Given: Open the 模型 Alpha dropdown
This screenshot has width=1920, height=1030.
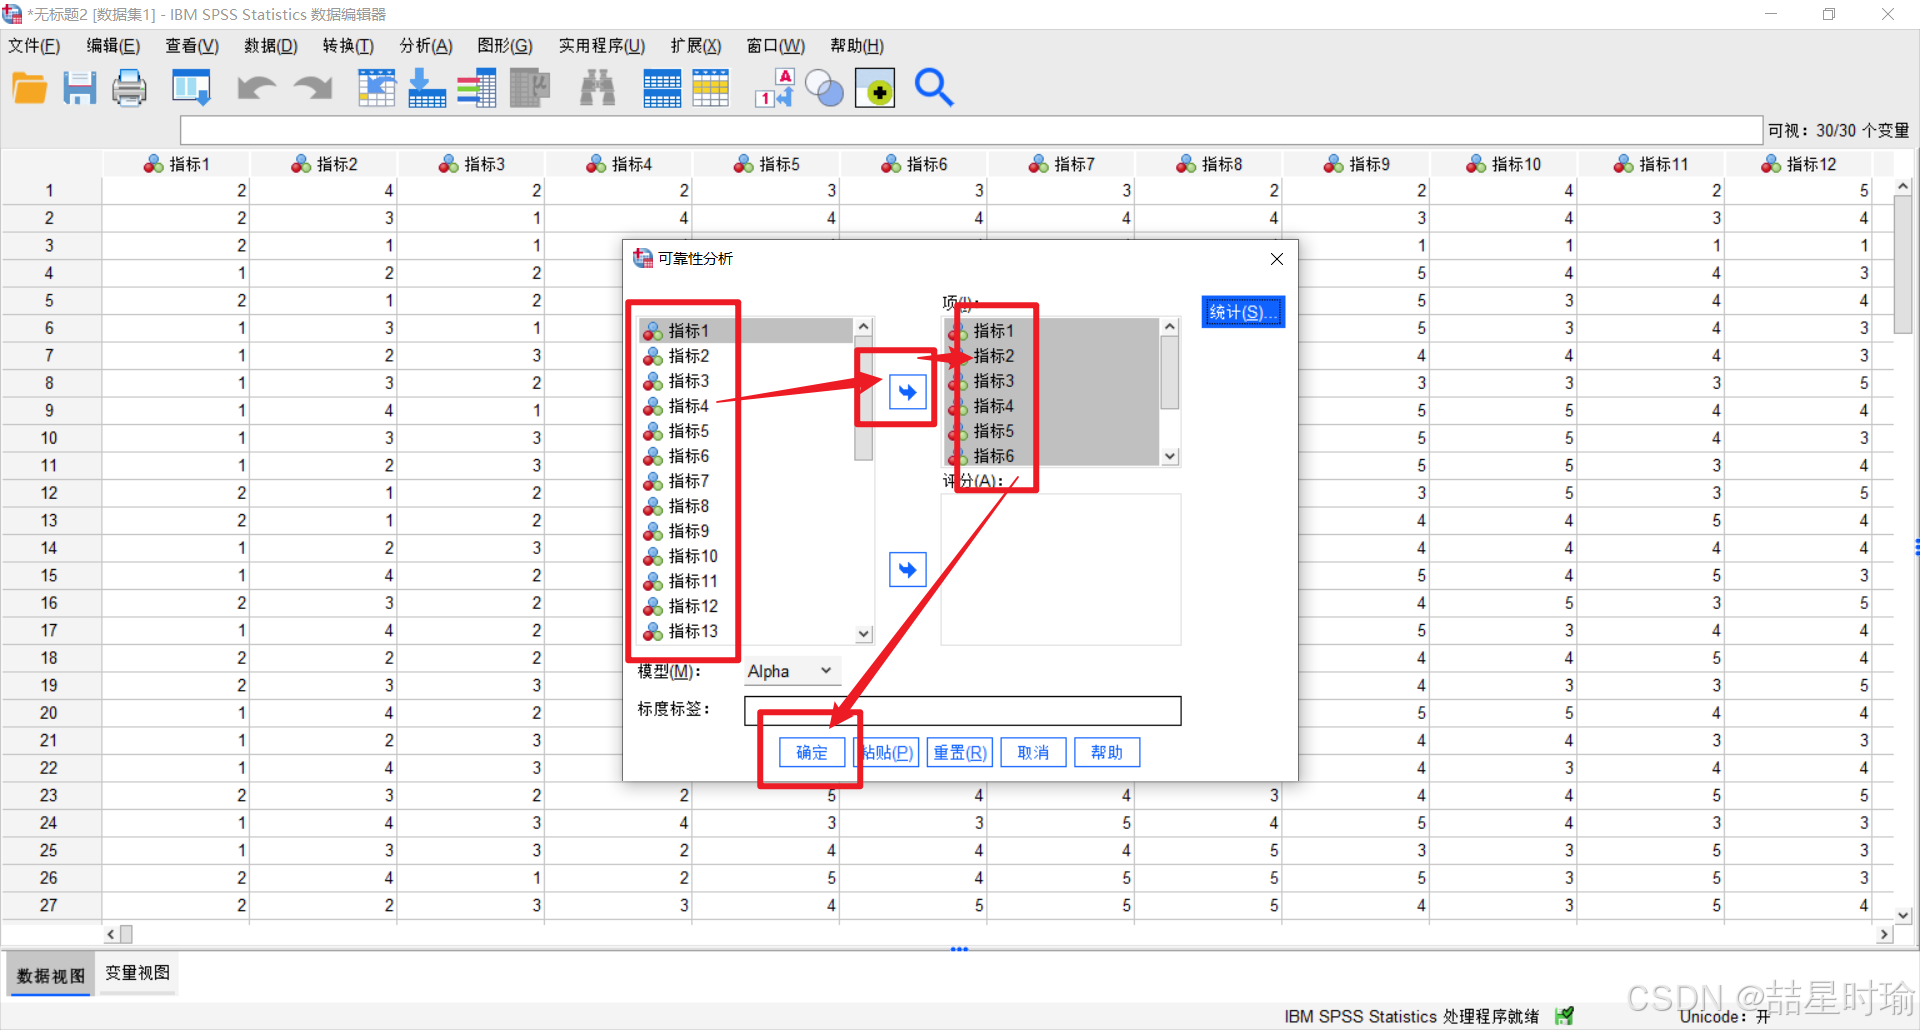Looking at the screenshot, I should (791, 671).
